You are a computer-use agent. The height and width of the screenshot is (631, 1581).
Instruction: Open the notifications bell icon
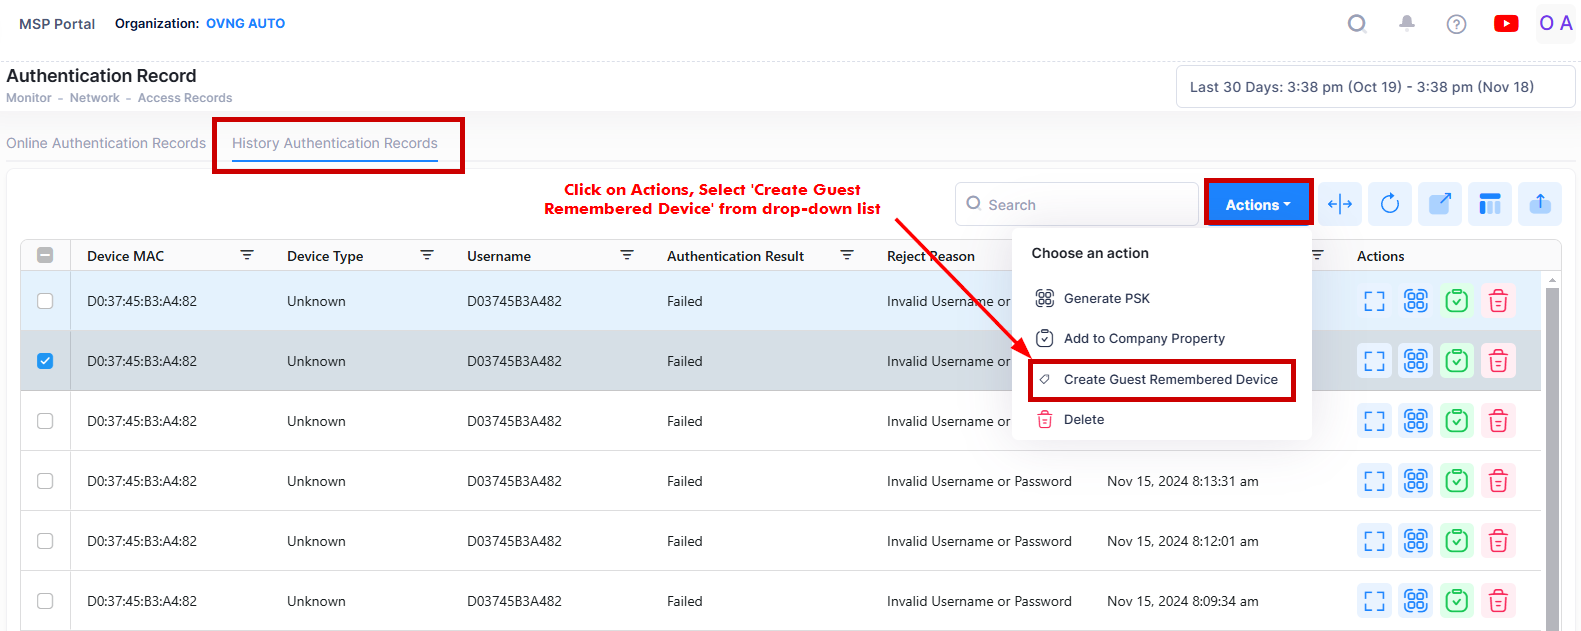(1407, 23)
